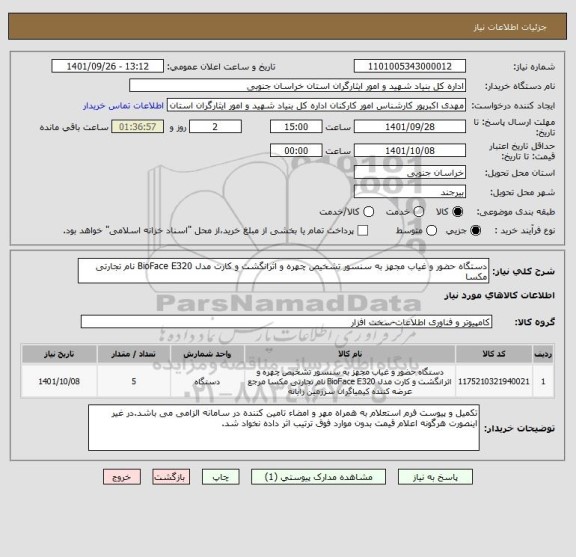Click the request creator field مهدی اکبرپور
Screen dimensions: 576x557
click(316, 106)
